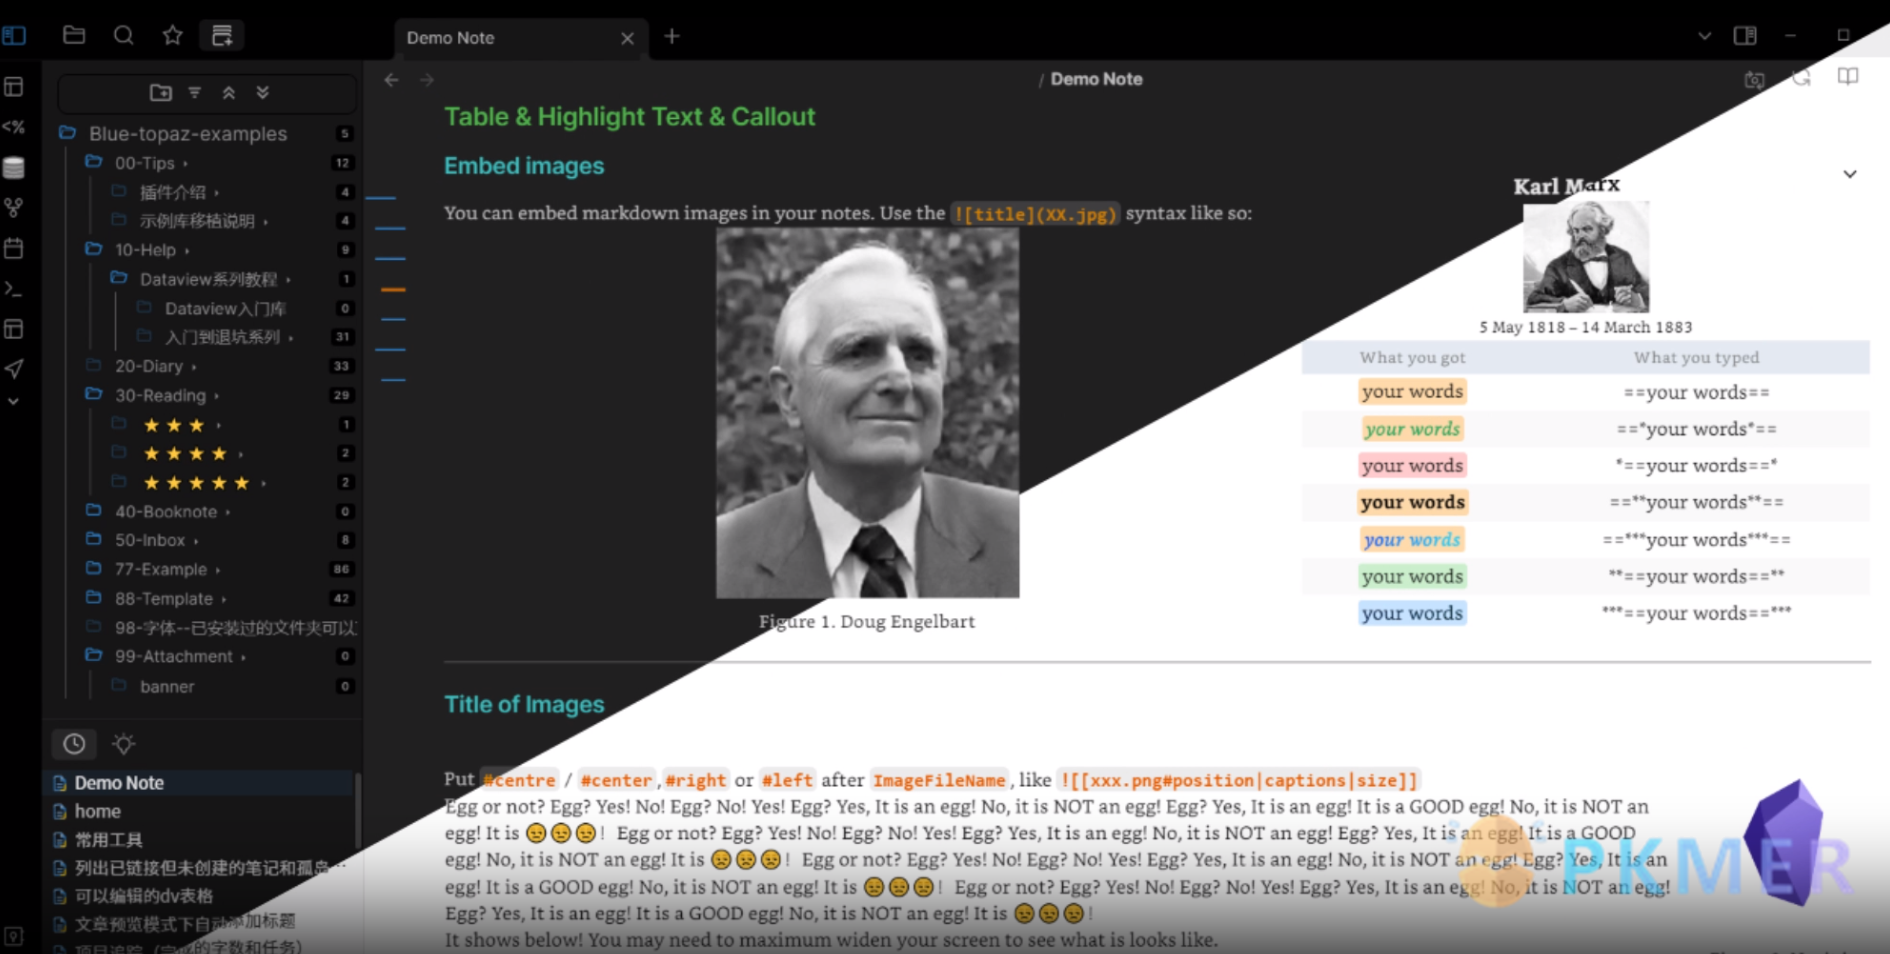Image resolution: width=1890 pixels, height=954 pixels.
Task: Open the search magnifier icon
Action: pos(123,36)
